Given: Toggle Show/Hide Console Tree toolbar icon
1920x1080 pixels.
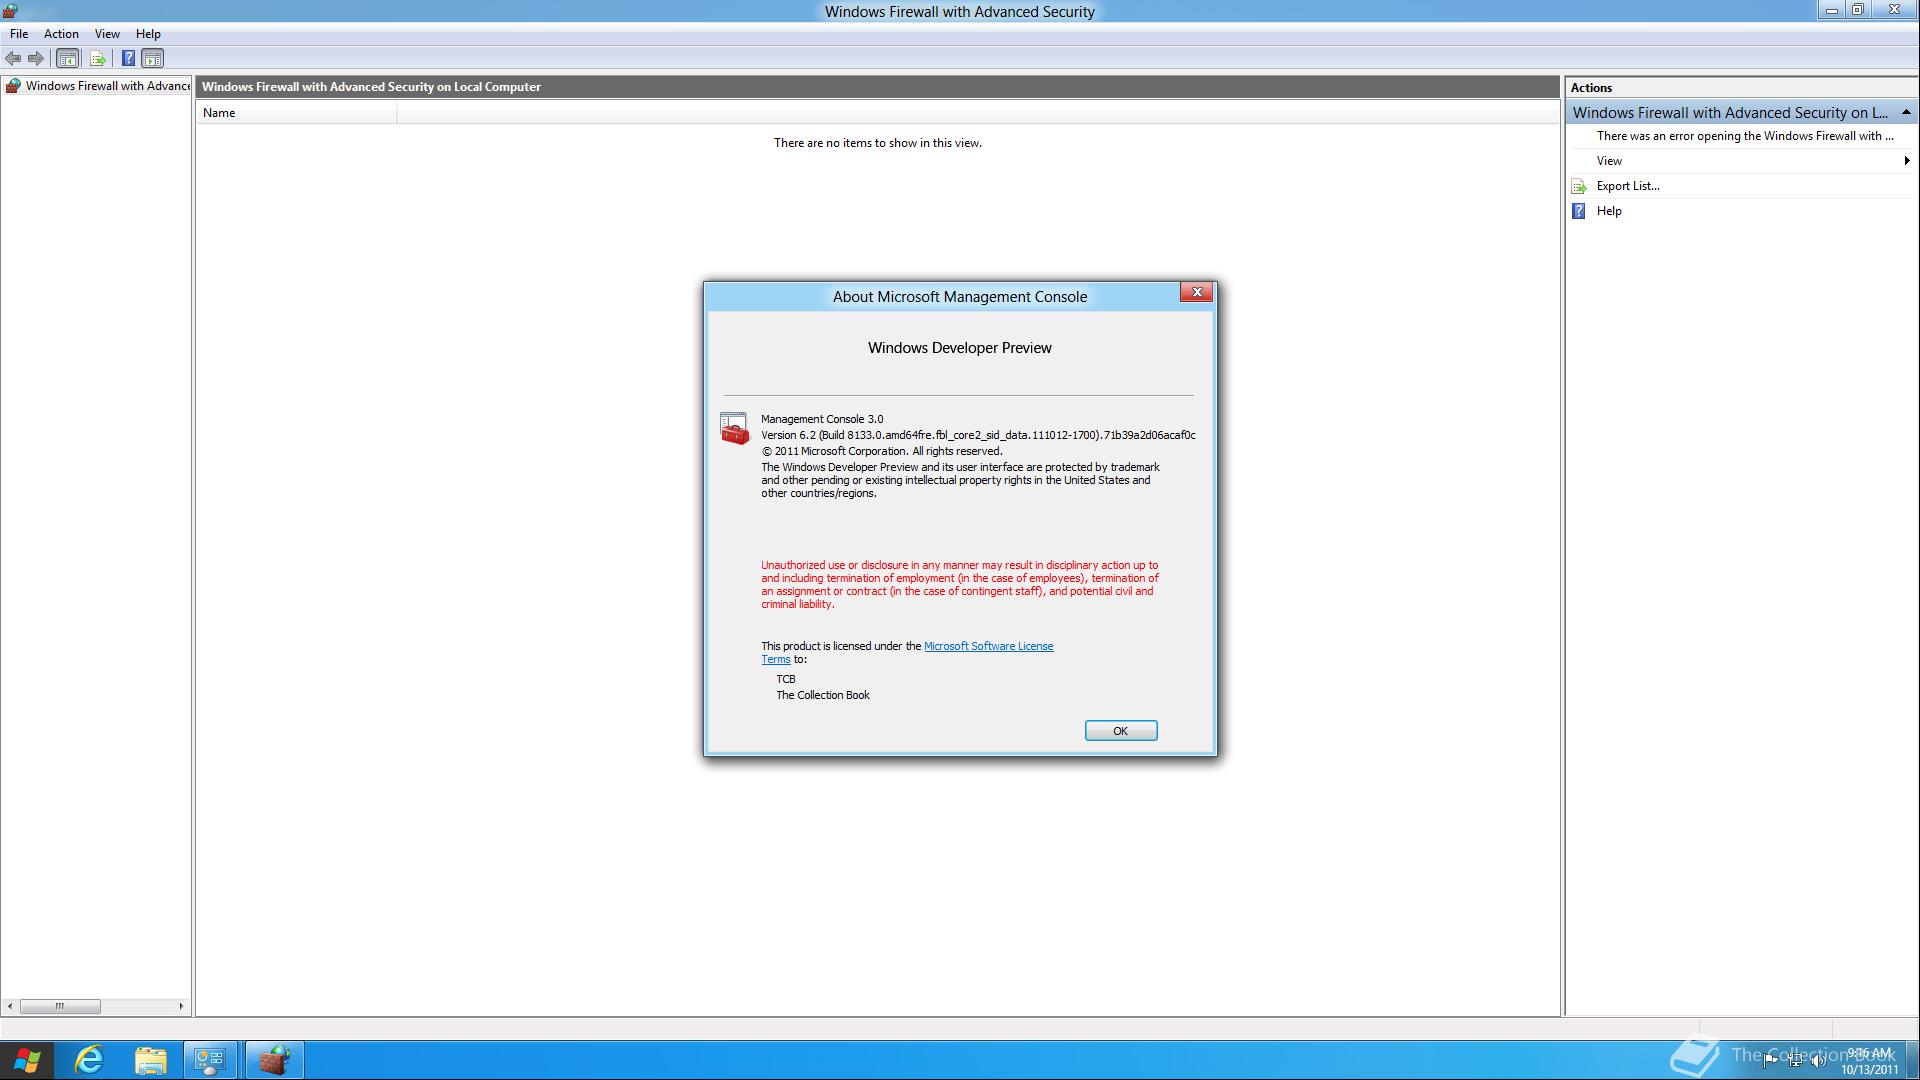Looking at the screenshot, I should coord(67,59).
